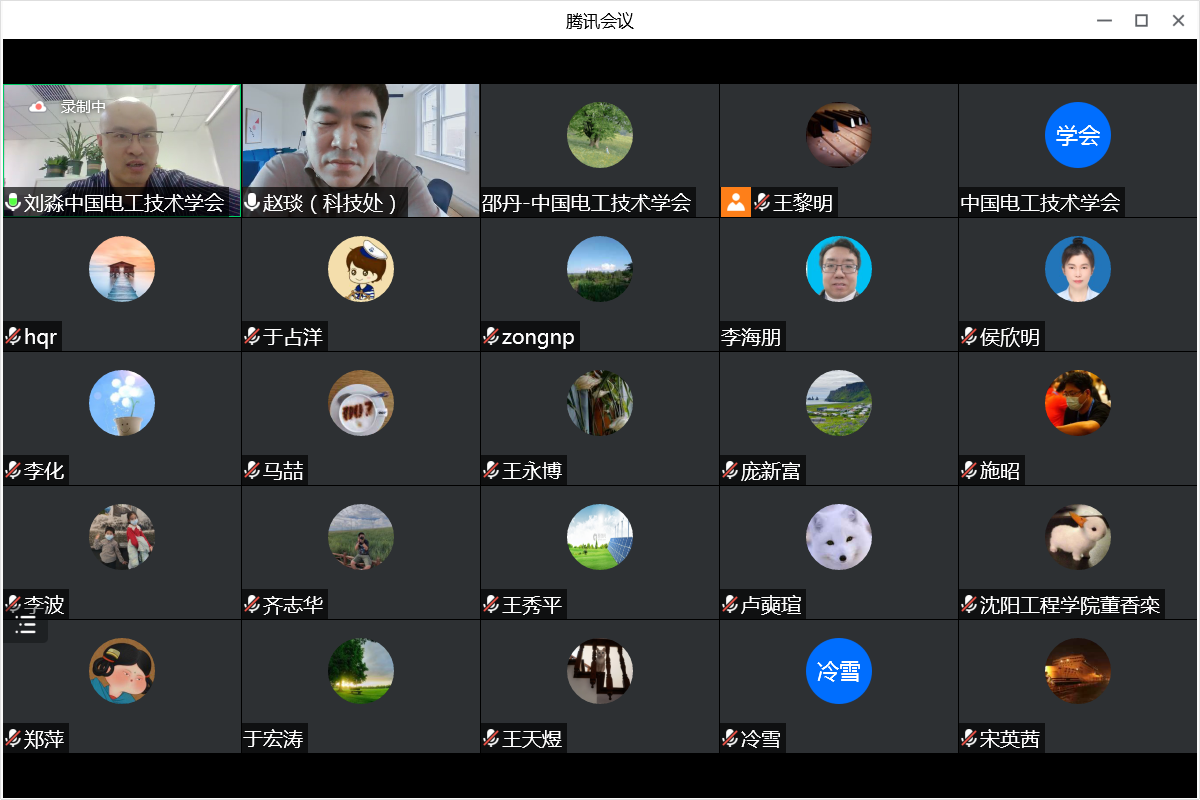Click the orange host badge beside 王黎明

(x=735, y=203)
